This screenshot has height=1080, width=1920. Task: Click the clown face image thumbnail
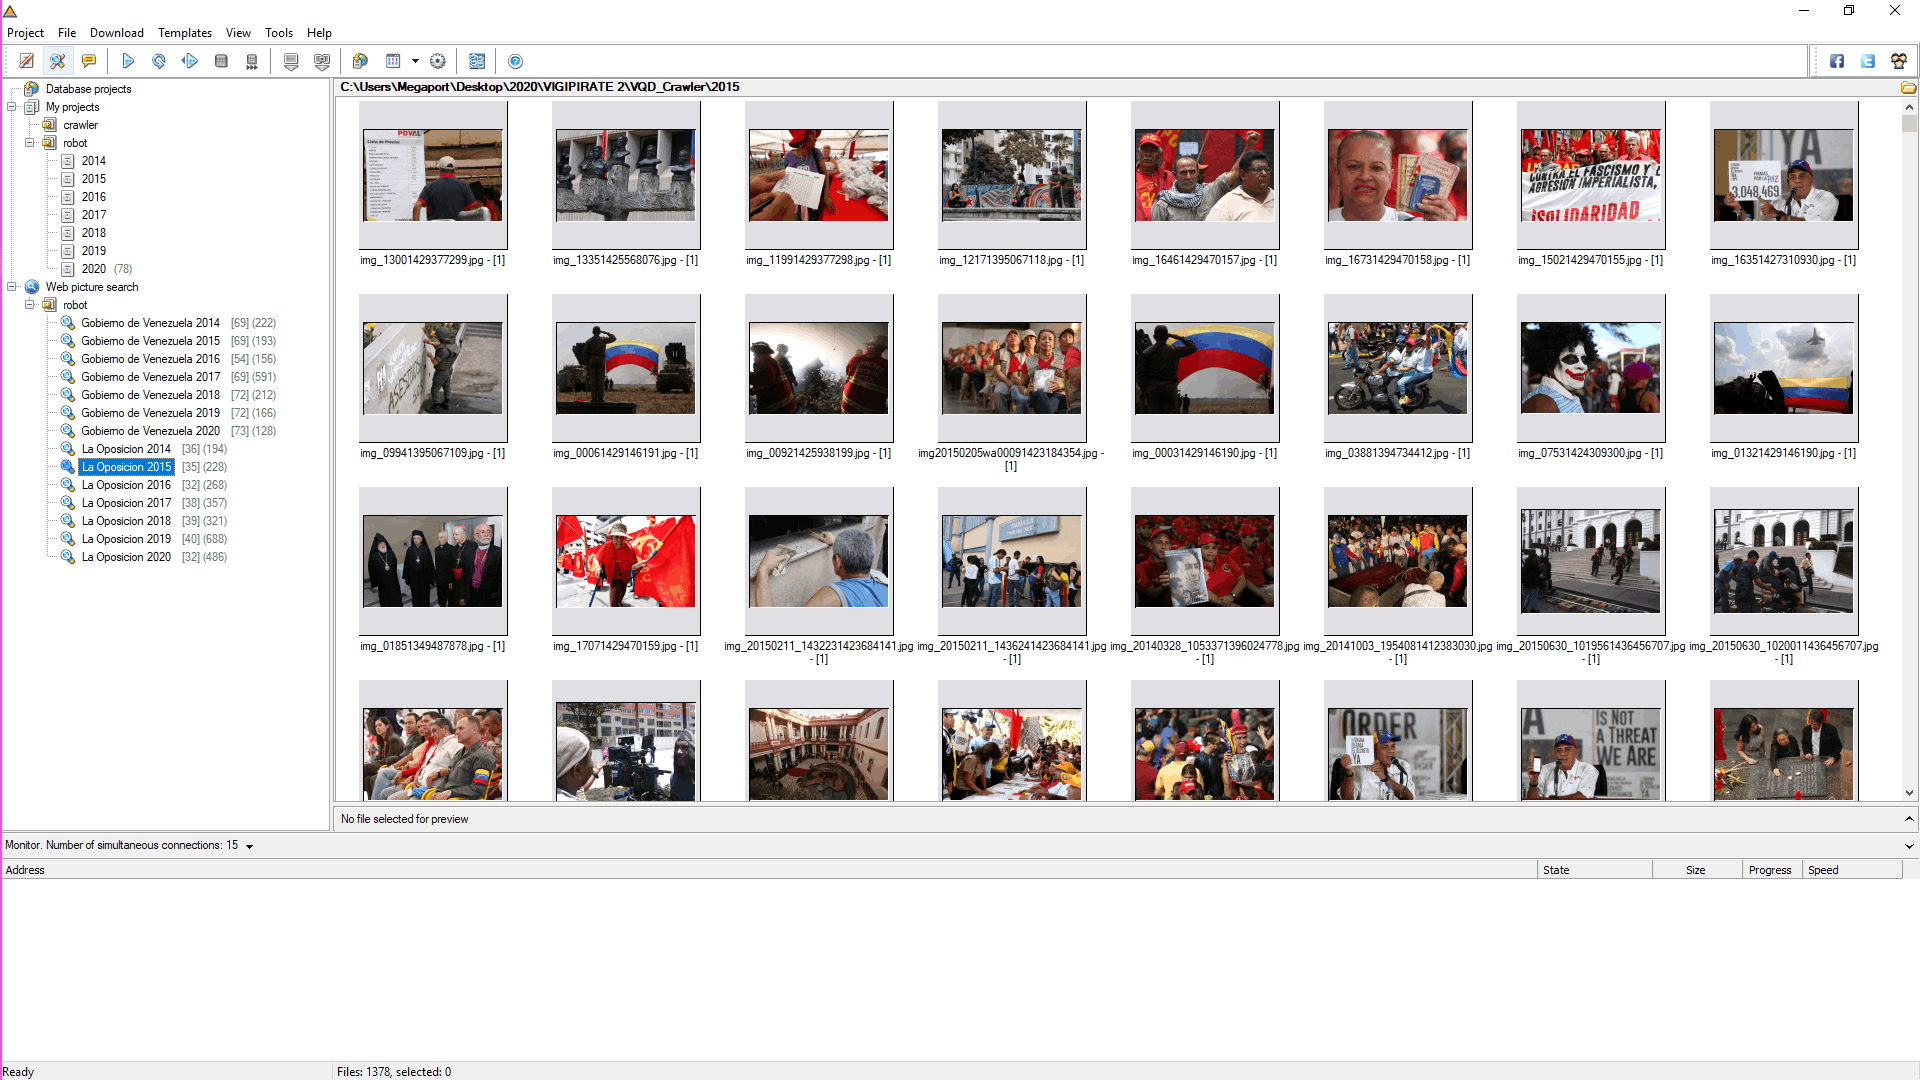click(x=1590, y=368)
